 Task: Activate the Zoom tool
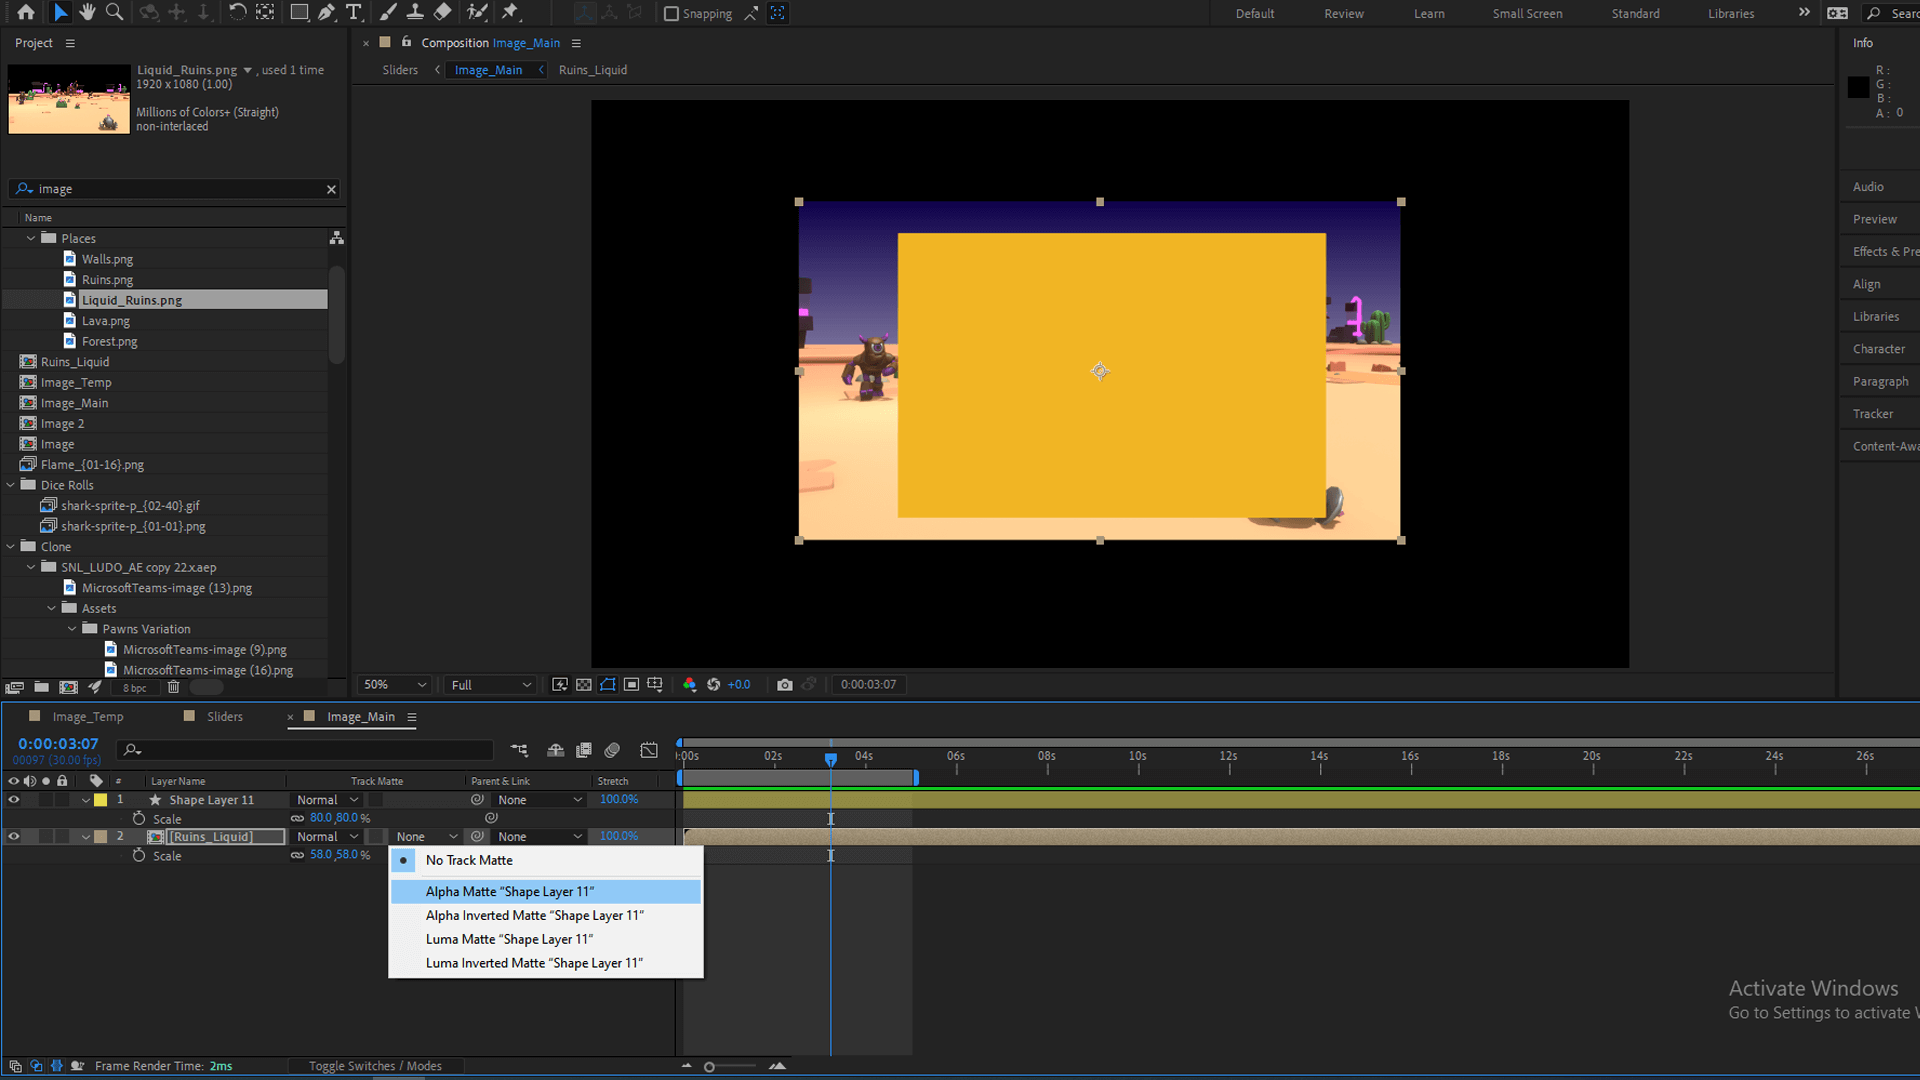(114, 12)
